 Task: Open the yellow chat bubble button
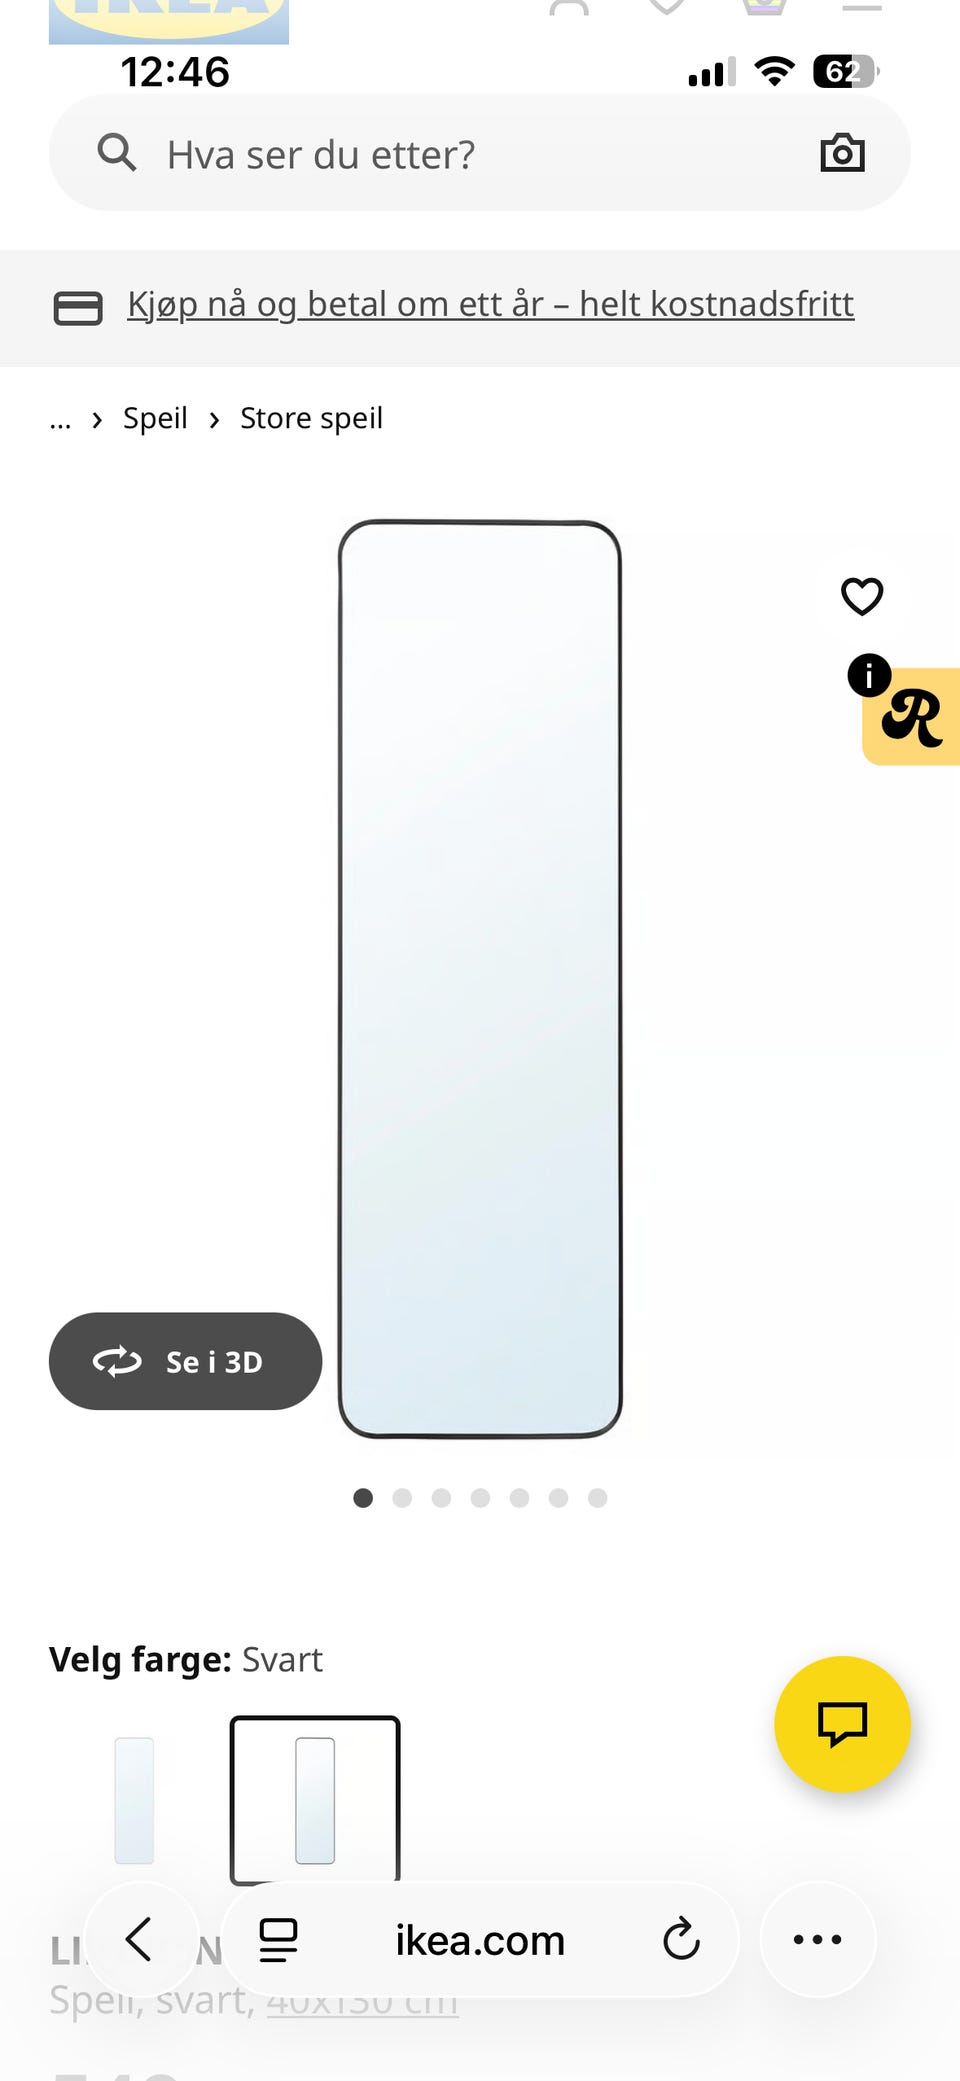coord(842,1724)
